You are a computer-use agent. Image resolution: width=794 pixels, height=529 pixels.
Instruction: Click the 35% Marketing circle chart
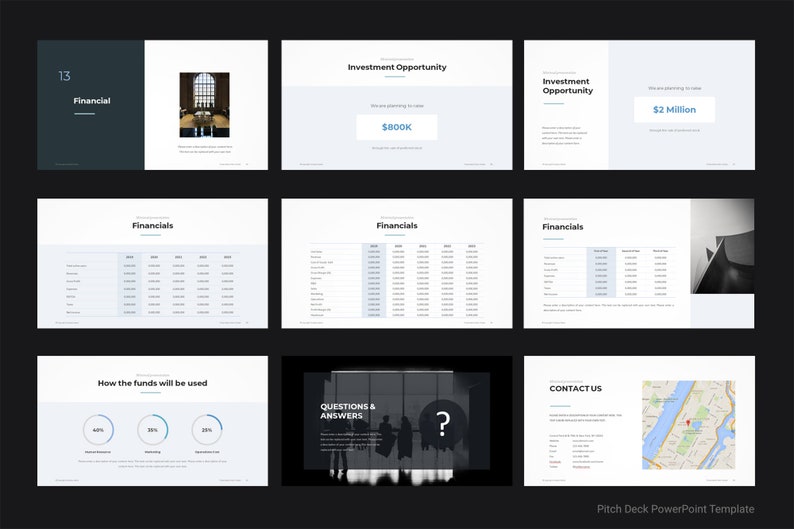152,430
